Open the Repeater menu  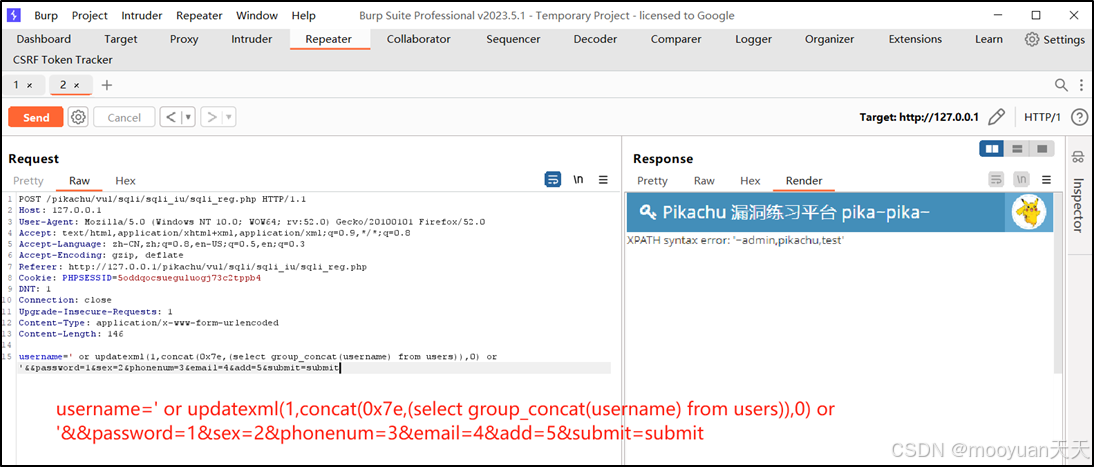198,15
